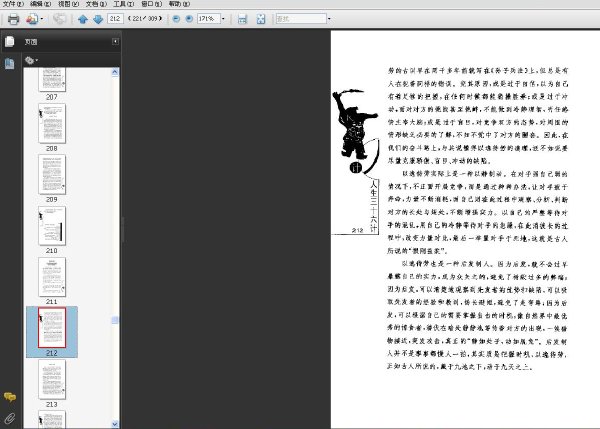Image resolution: width=600 pixels, height=429 pixels.
Task: Click the page number field showing 212
Action: (115, 18)
